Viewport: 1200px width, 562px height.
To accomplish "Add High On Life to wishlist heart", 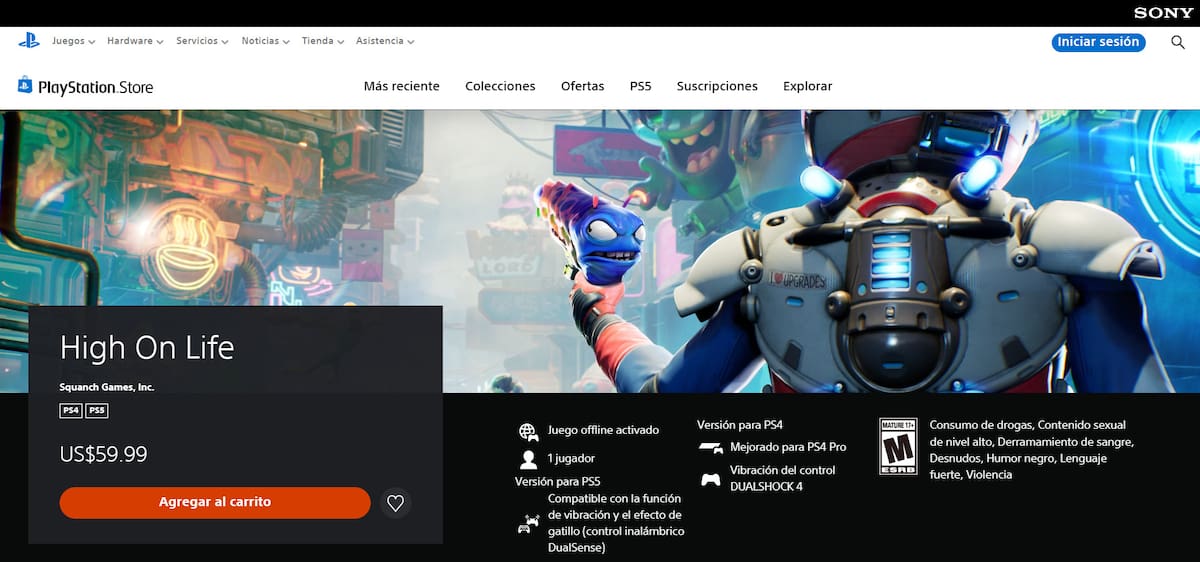I will click(395, 503).
